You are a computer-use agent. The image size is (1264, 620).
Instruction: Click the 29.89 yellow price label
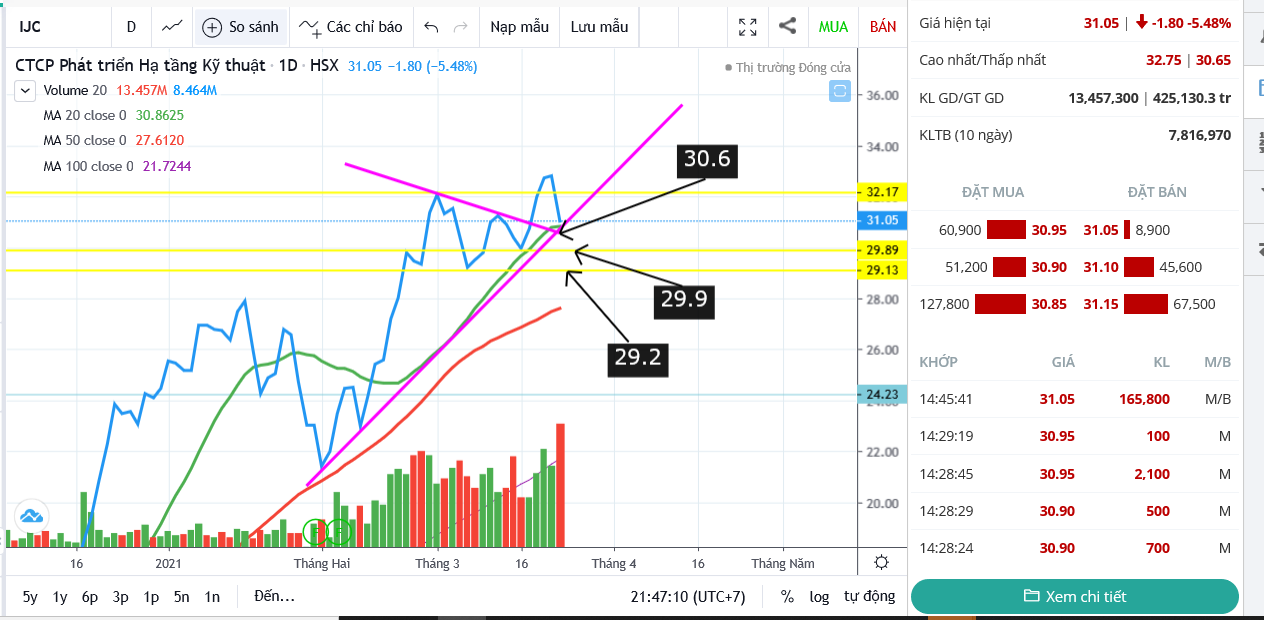pos(882,250)
